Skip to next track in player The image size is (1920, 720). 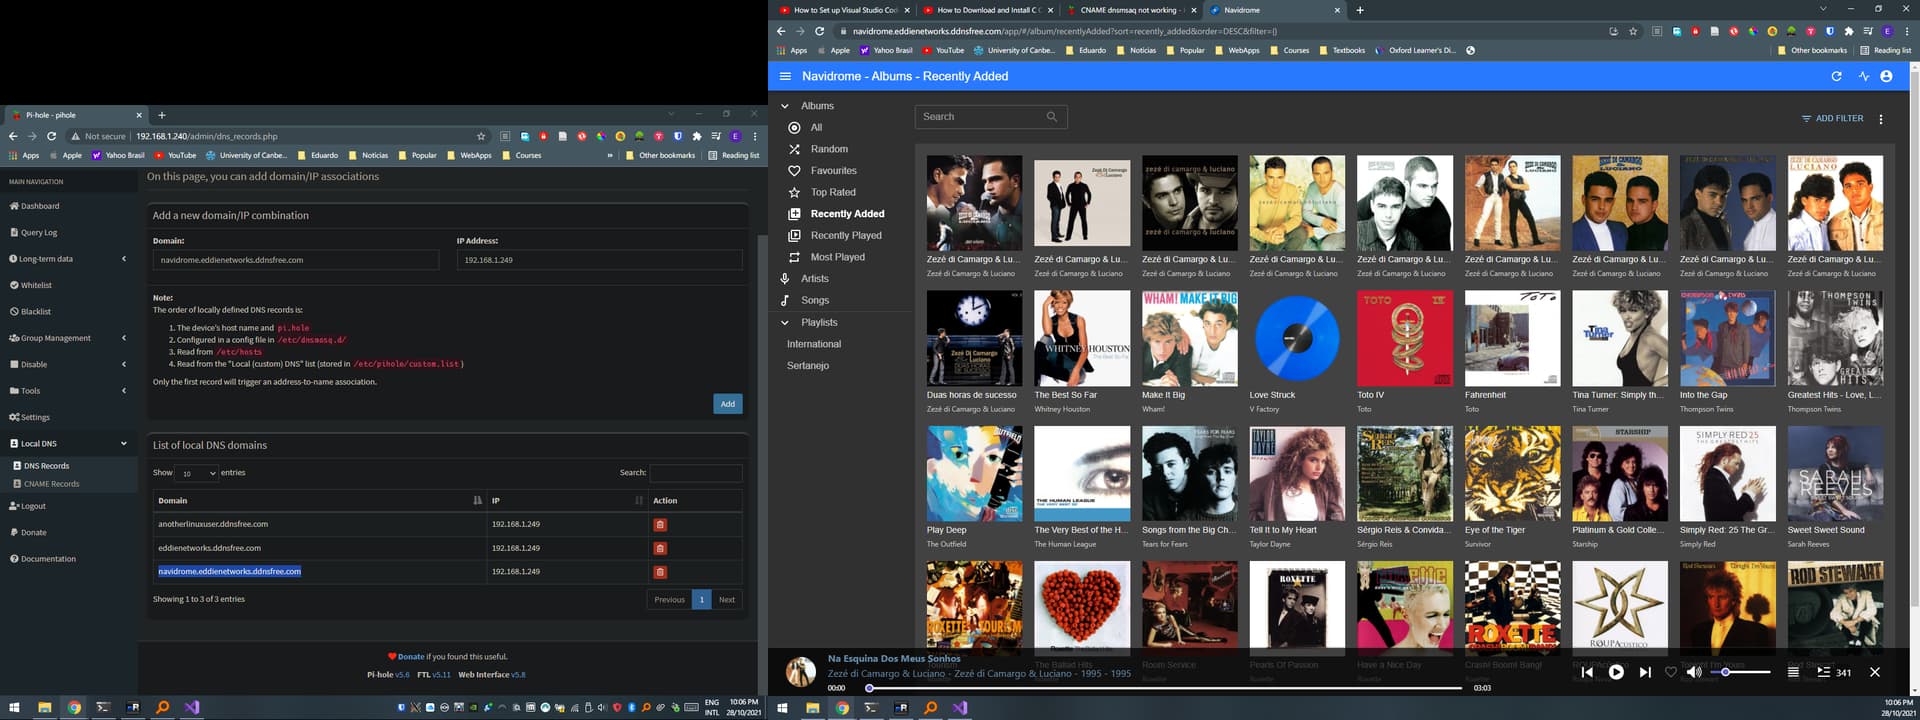click(x=1645, y=672)
